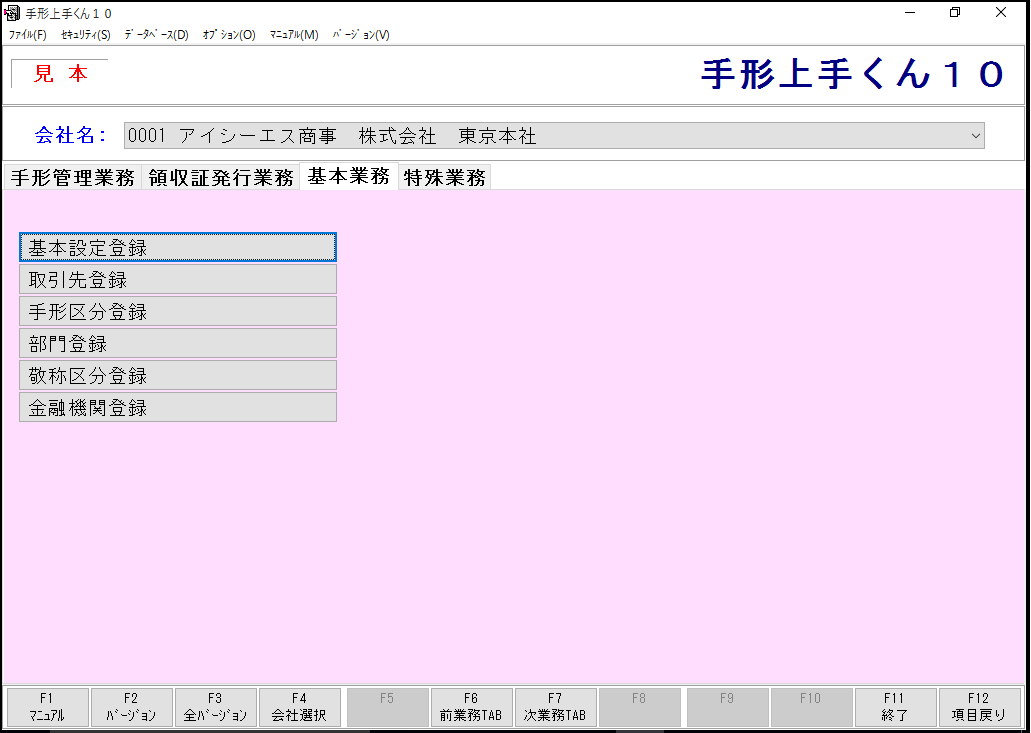Switch to 手形管理業務 tab
Screen dimensions: 1031x733
[72, 177]
